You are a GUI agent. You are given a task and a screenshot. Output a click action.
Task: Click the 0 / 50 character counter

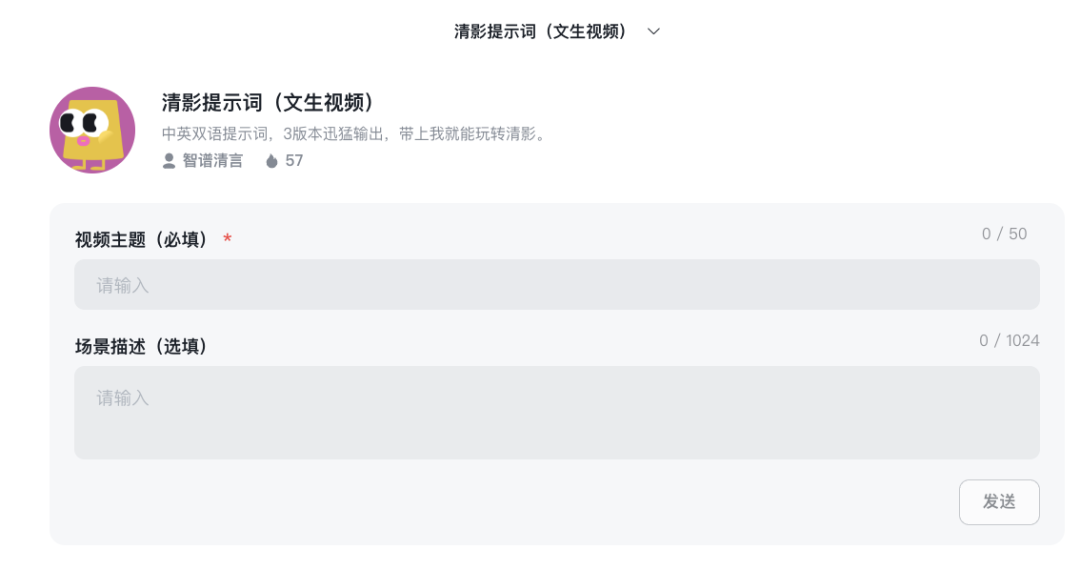(1004, 234)
